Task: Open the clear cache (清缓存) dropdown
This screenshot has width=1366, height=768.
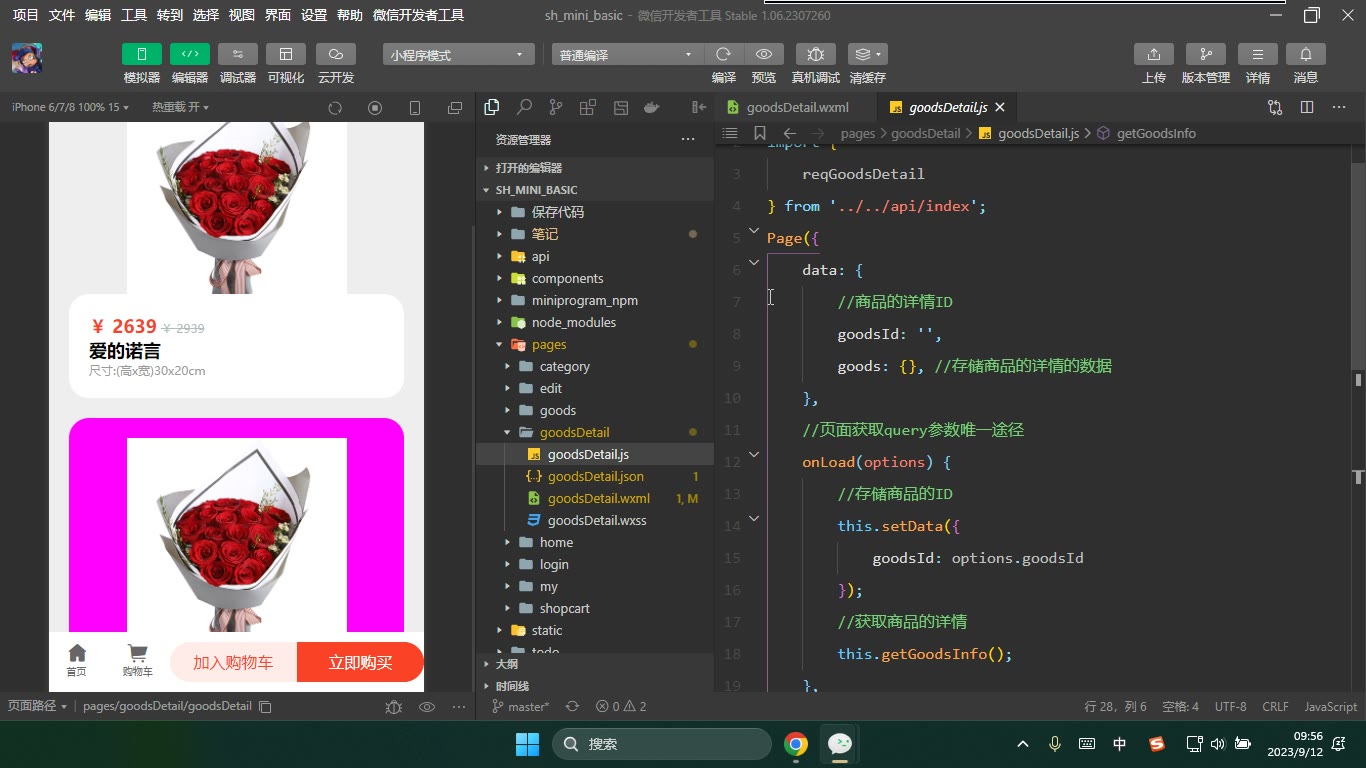Action: 867,54
